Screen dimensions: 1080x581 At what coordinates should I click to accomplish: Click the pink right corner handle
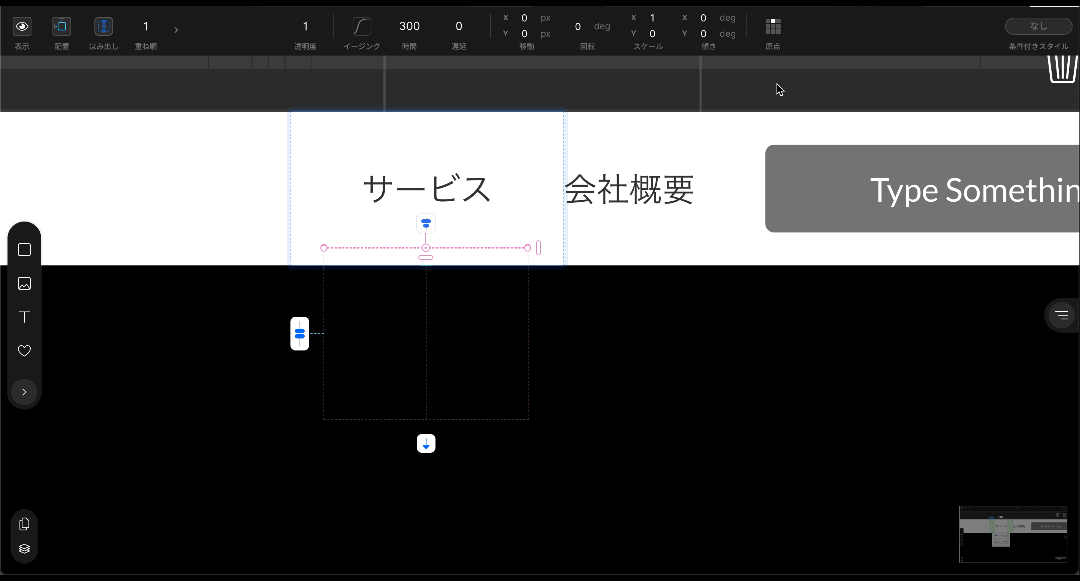[528, 248]
